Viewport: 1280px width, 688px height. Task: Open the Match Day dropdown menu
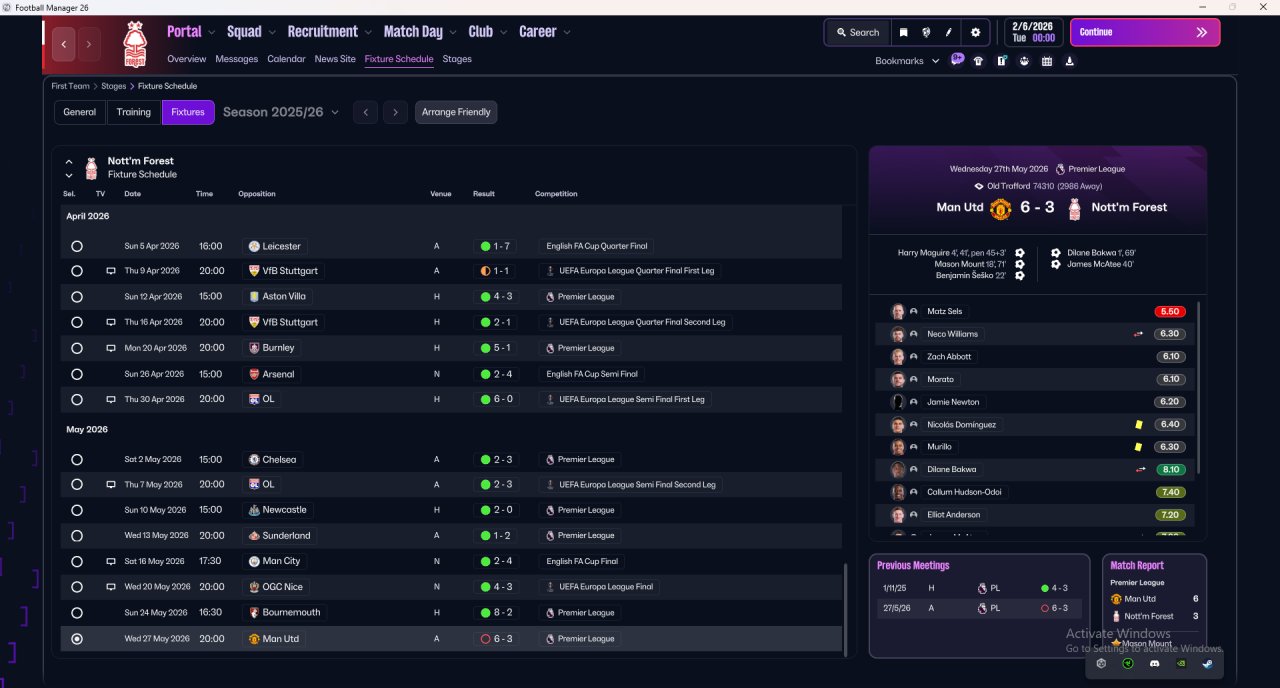click(421, 32)
